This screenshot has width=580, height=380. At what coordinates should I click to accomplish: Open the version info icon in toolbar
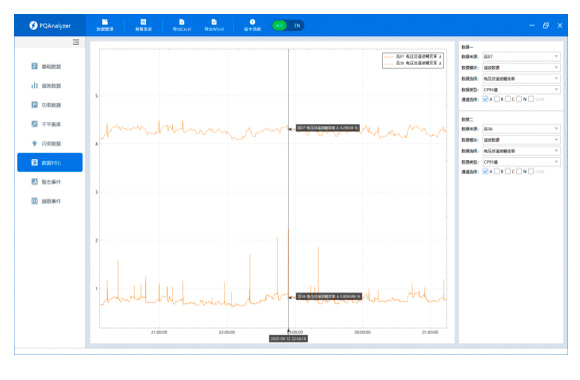[252, 25]
